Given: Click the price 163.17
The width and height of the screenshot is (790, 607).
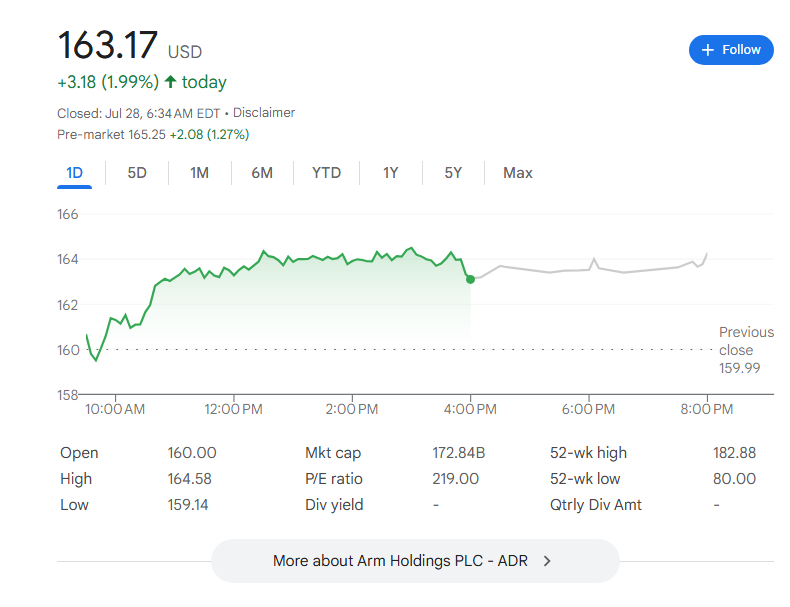Looking at the screenshot, I should (108, 45).
